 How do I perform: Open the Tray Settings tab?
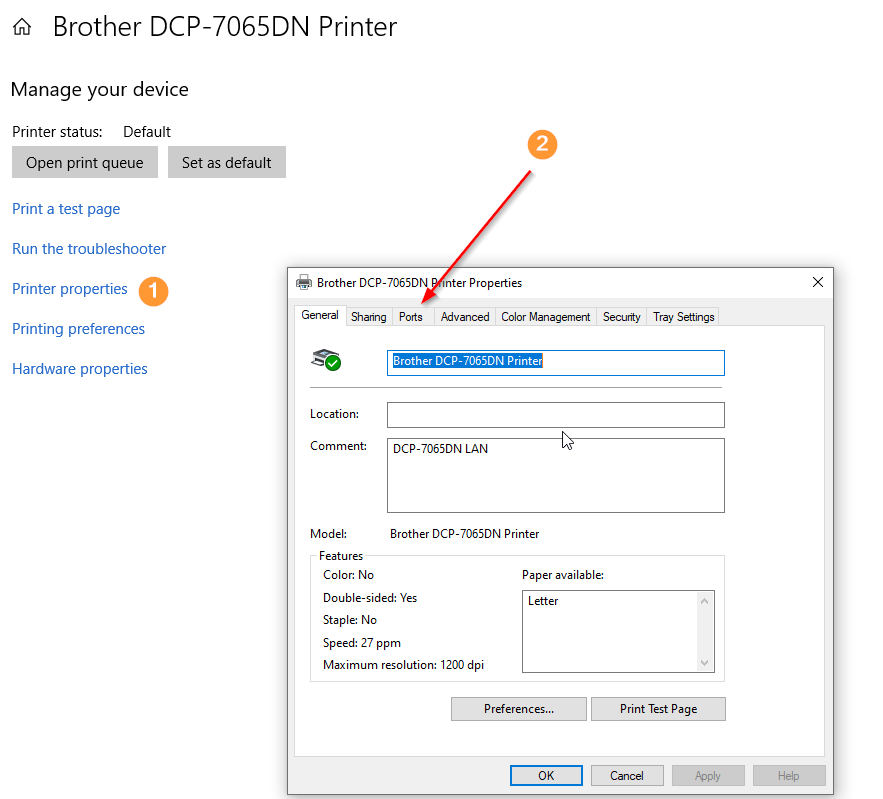(683, 317)
